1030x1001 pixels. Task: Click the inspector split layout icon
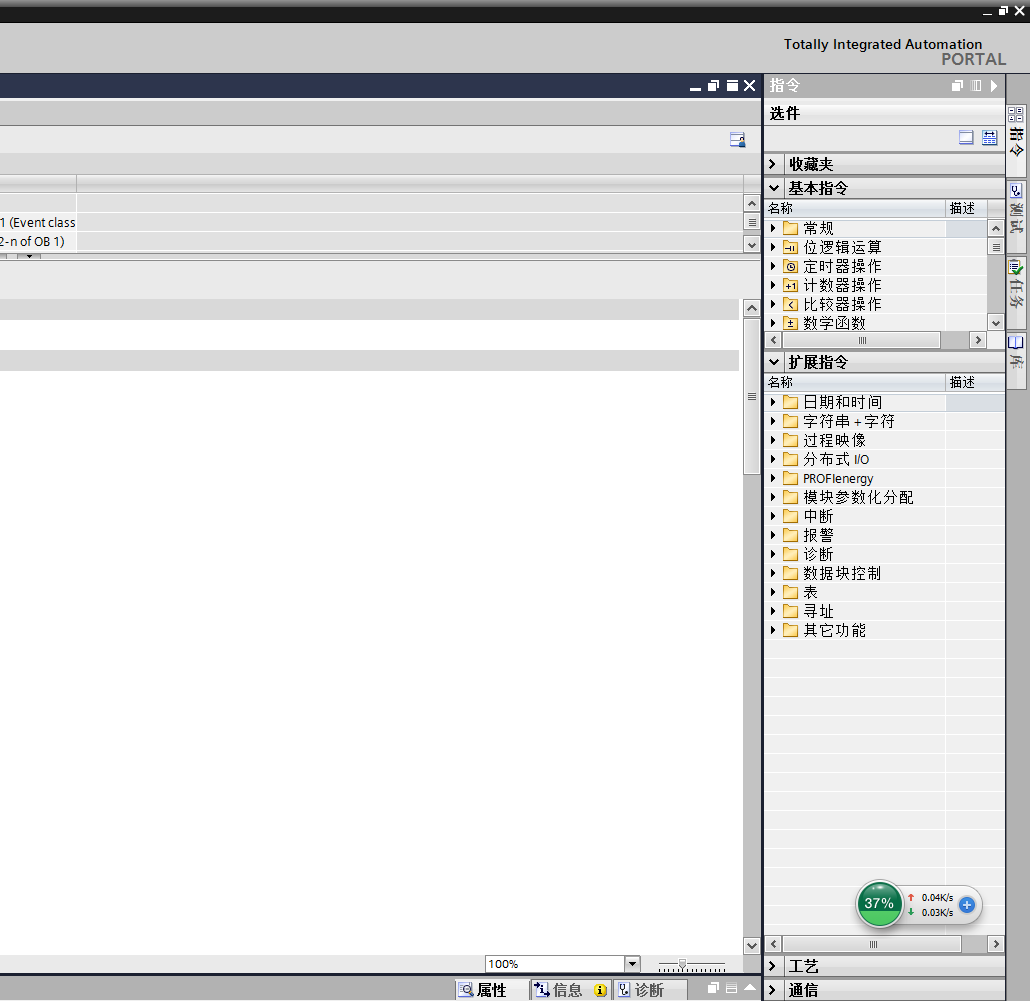[x=731, y=987]
